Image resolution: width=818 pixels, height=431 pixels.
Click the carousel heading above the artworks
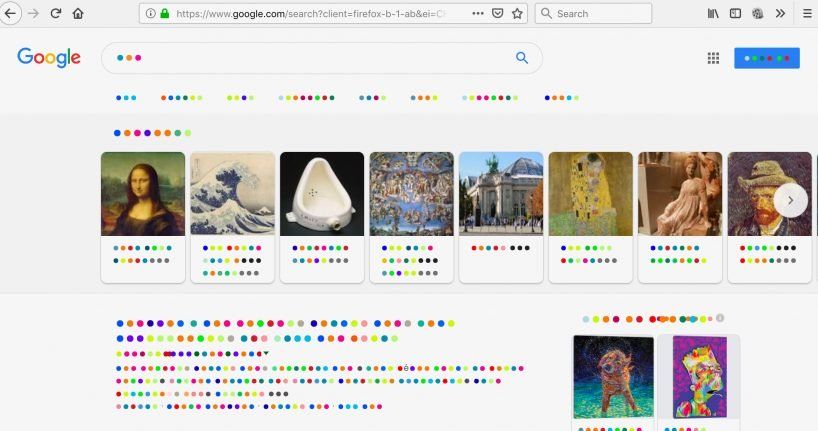coord(152,133)
